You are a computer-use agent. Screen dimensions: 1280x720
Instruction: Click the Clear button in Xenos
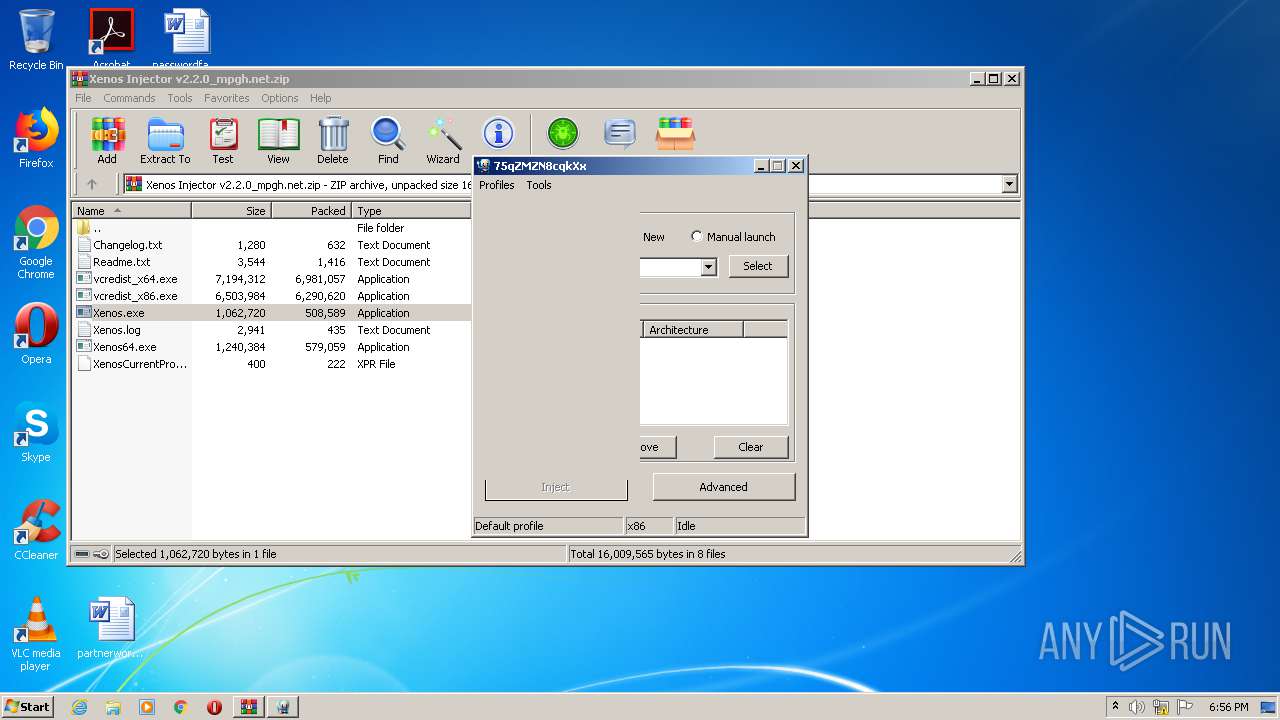click(751, 447)
